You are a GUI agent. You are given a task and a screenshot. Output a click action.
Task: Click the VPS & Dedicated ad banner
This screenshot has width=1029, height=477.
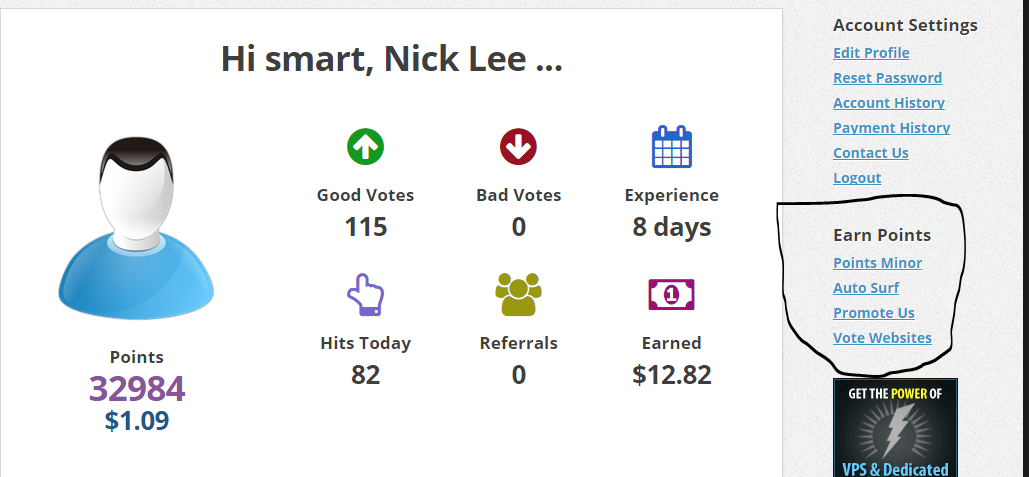895,428
